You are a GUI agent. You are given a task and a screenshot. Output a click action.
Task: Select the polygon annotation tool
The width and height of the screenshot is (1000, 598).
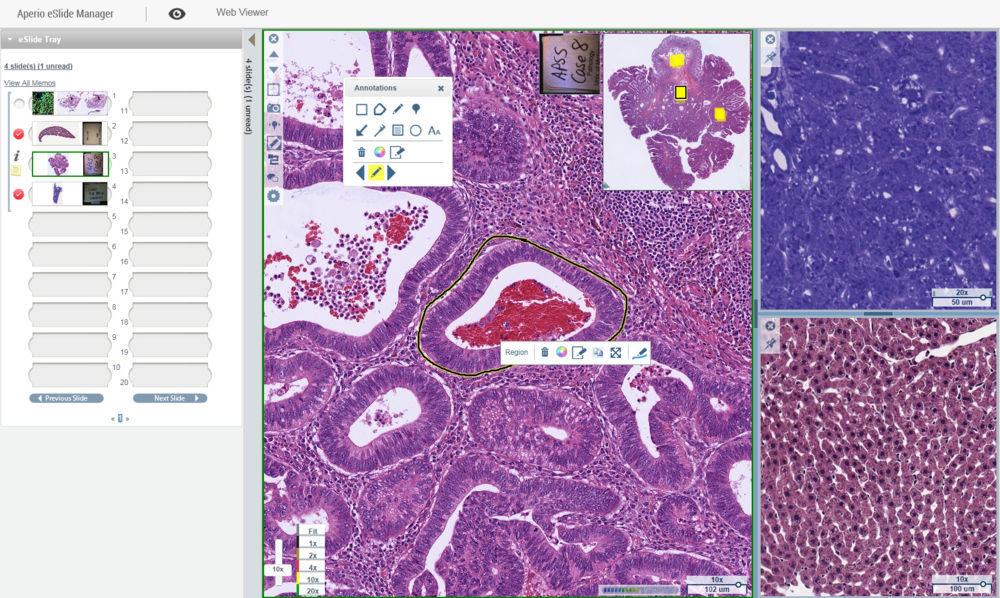379,109
